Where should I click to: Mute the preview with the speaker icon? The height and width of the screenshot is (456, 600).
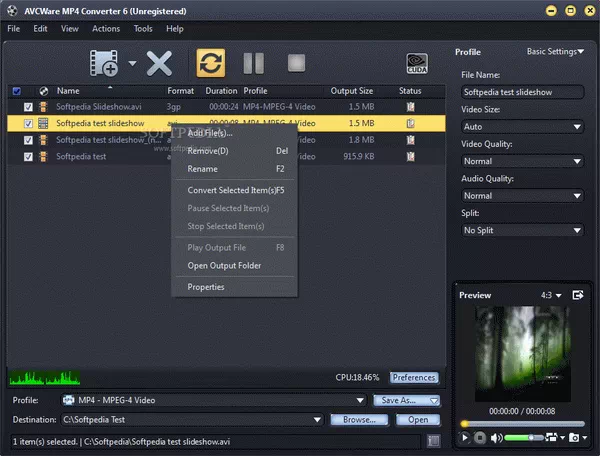[496, 438]
